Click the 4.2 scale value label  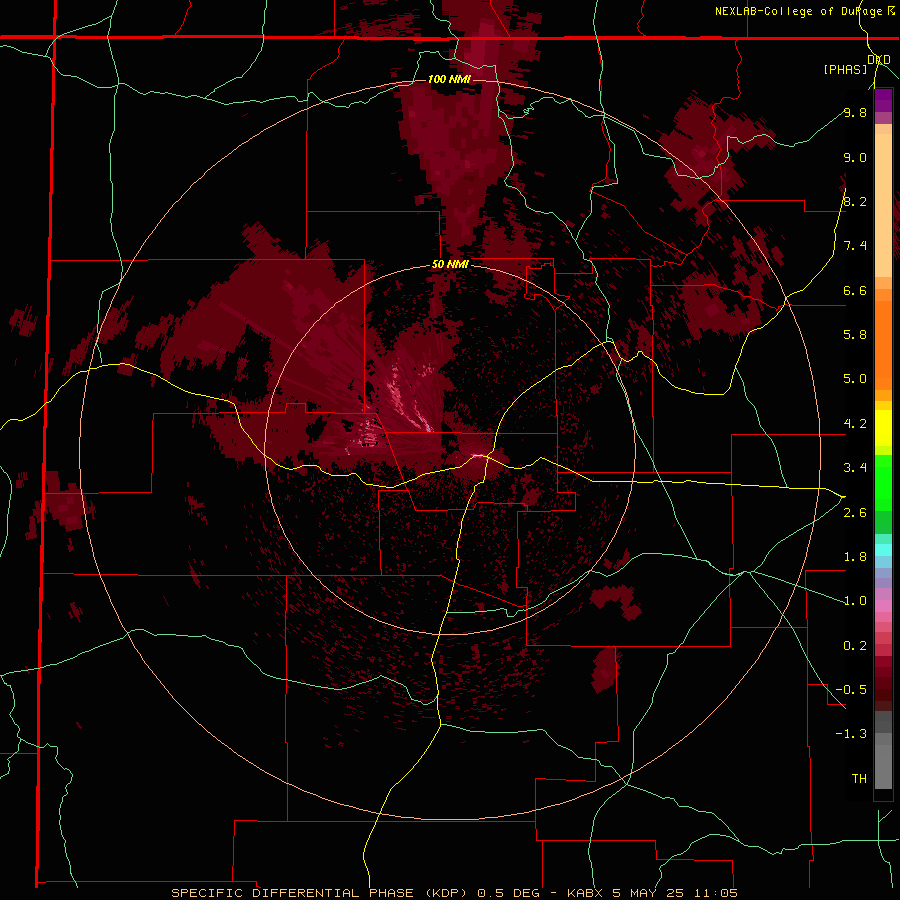855,424
